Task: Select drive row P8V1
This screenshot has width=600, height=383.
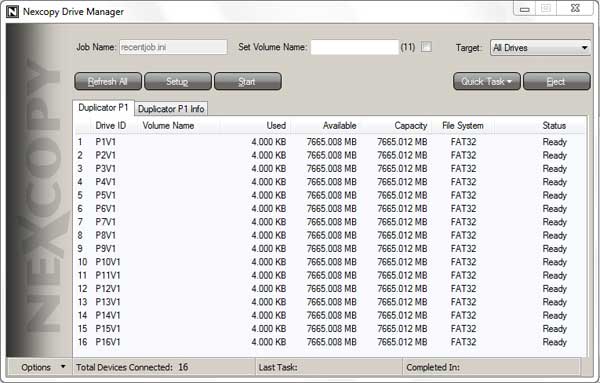Action: pyautogui.click(x=330, y=235)
